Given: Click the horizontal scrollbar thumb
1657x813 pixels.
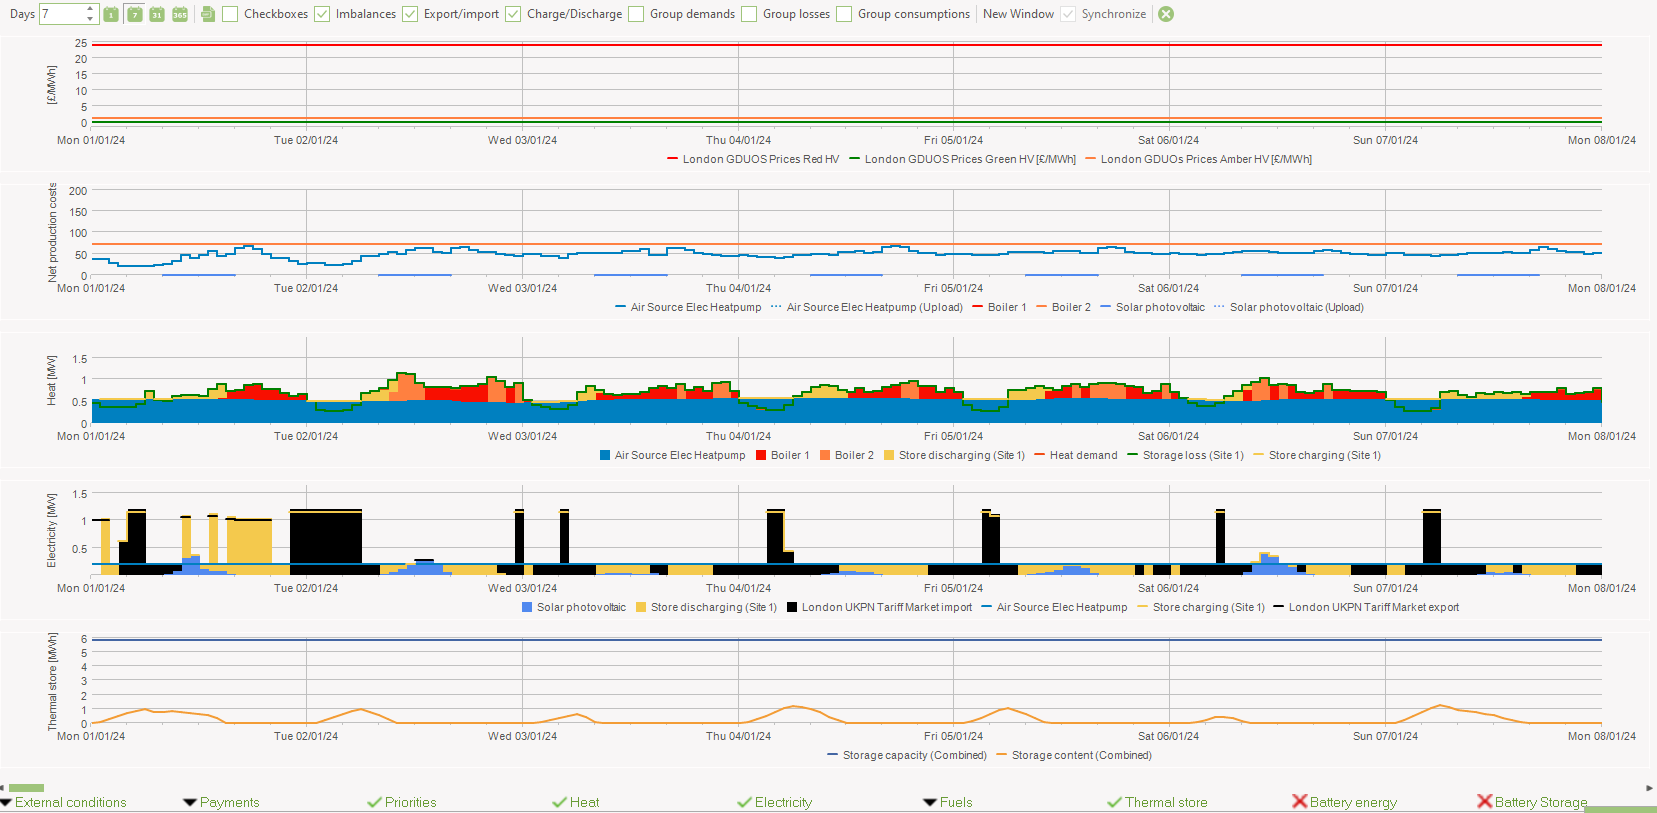Looking at the screenshot, I should point(26,788).
